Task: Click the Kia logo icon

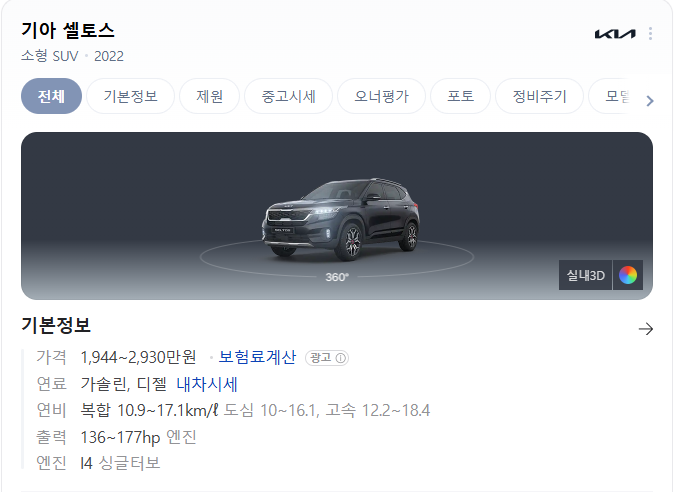Action: tap(615, 34)
